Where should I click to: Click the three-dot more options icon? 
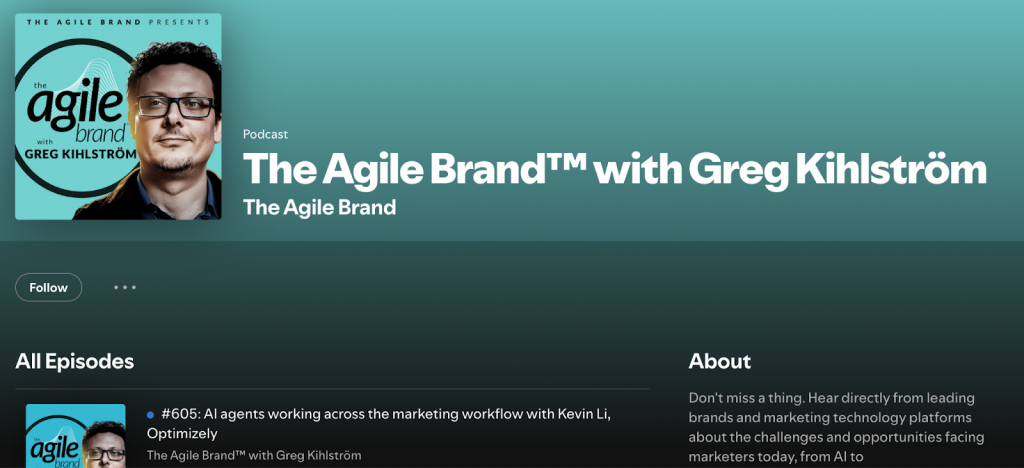coord(124,288)
